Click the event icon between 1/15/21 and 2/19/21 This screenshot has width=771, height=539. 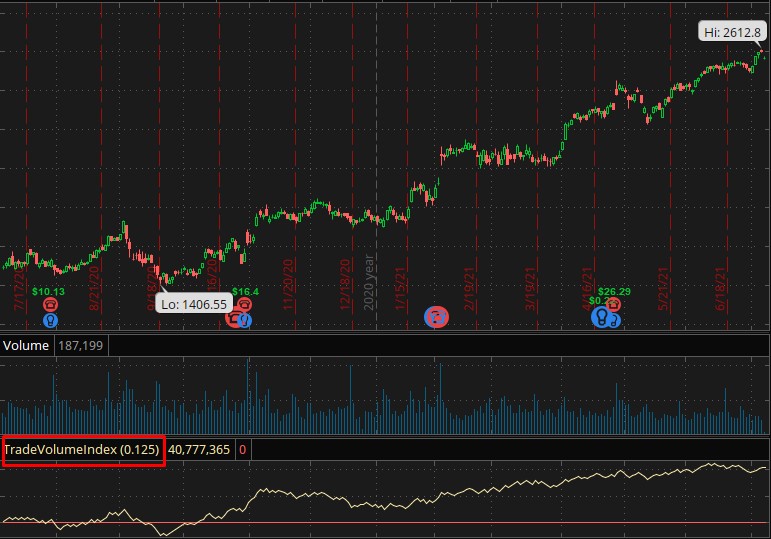(437, 317)
